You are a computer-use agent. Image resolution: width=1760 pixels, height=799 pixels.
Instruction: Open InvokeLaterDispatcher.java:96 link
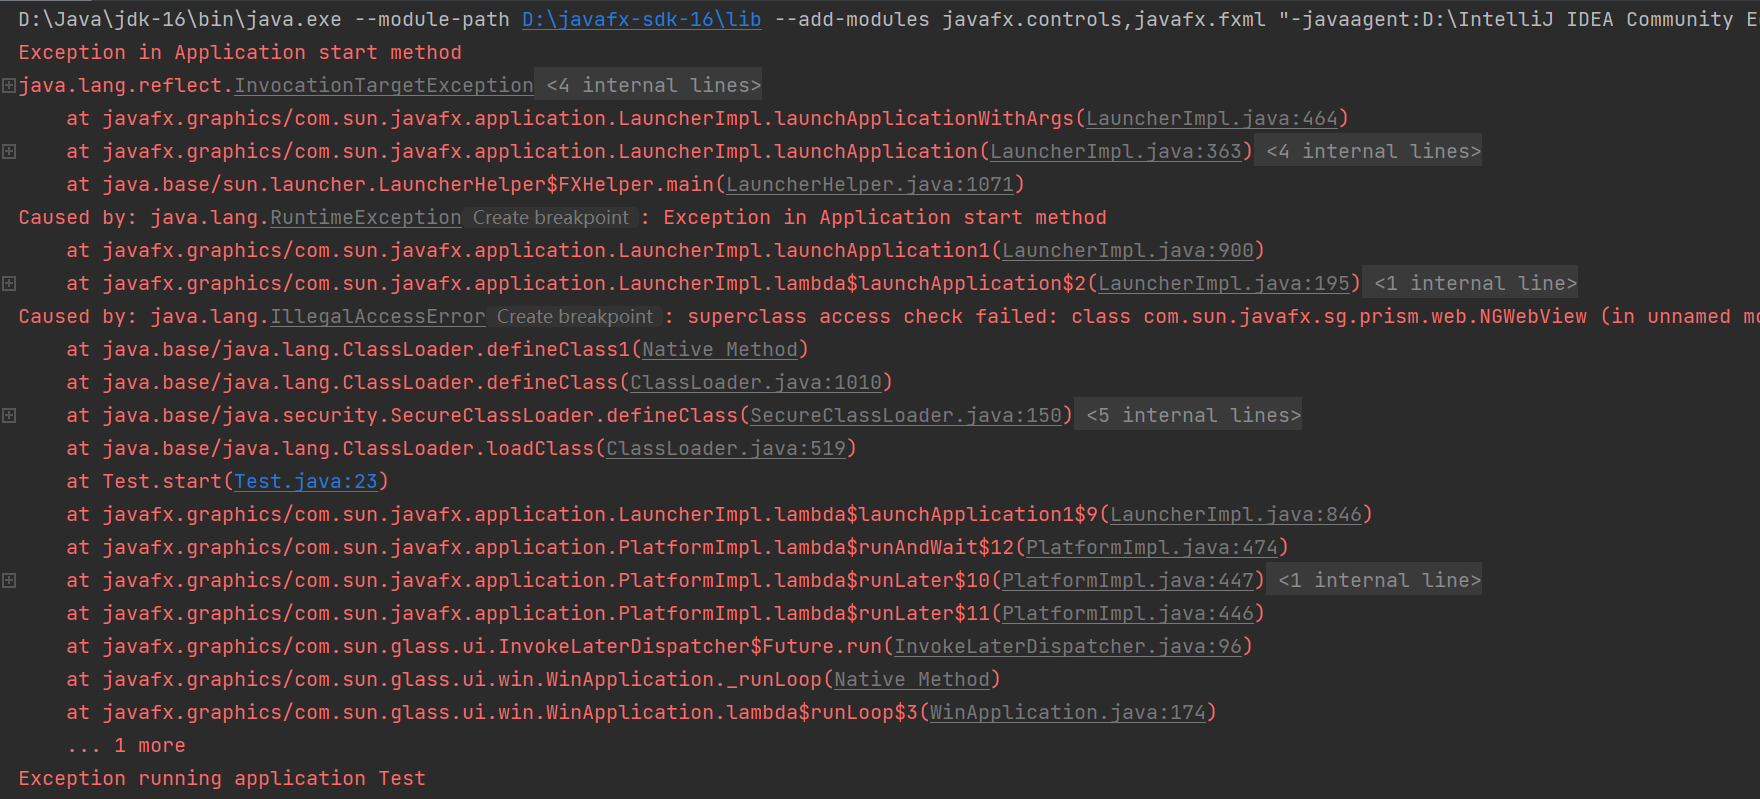pyautogui.click(x=1068, y=647)
